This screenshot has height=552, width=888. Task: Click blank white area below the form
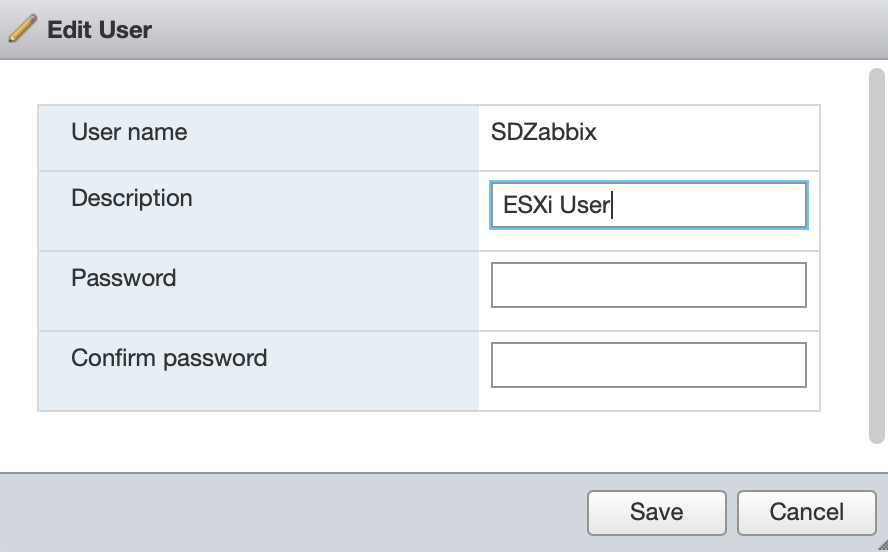coord(430,442)
